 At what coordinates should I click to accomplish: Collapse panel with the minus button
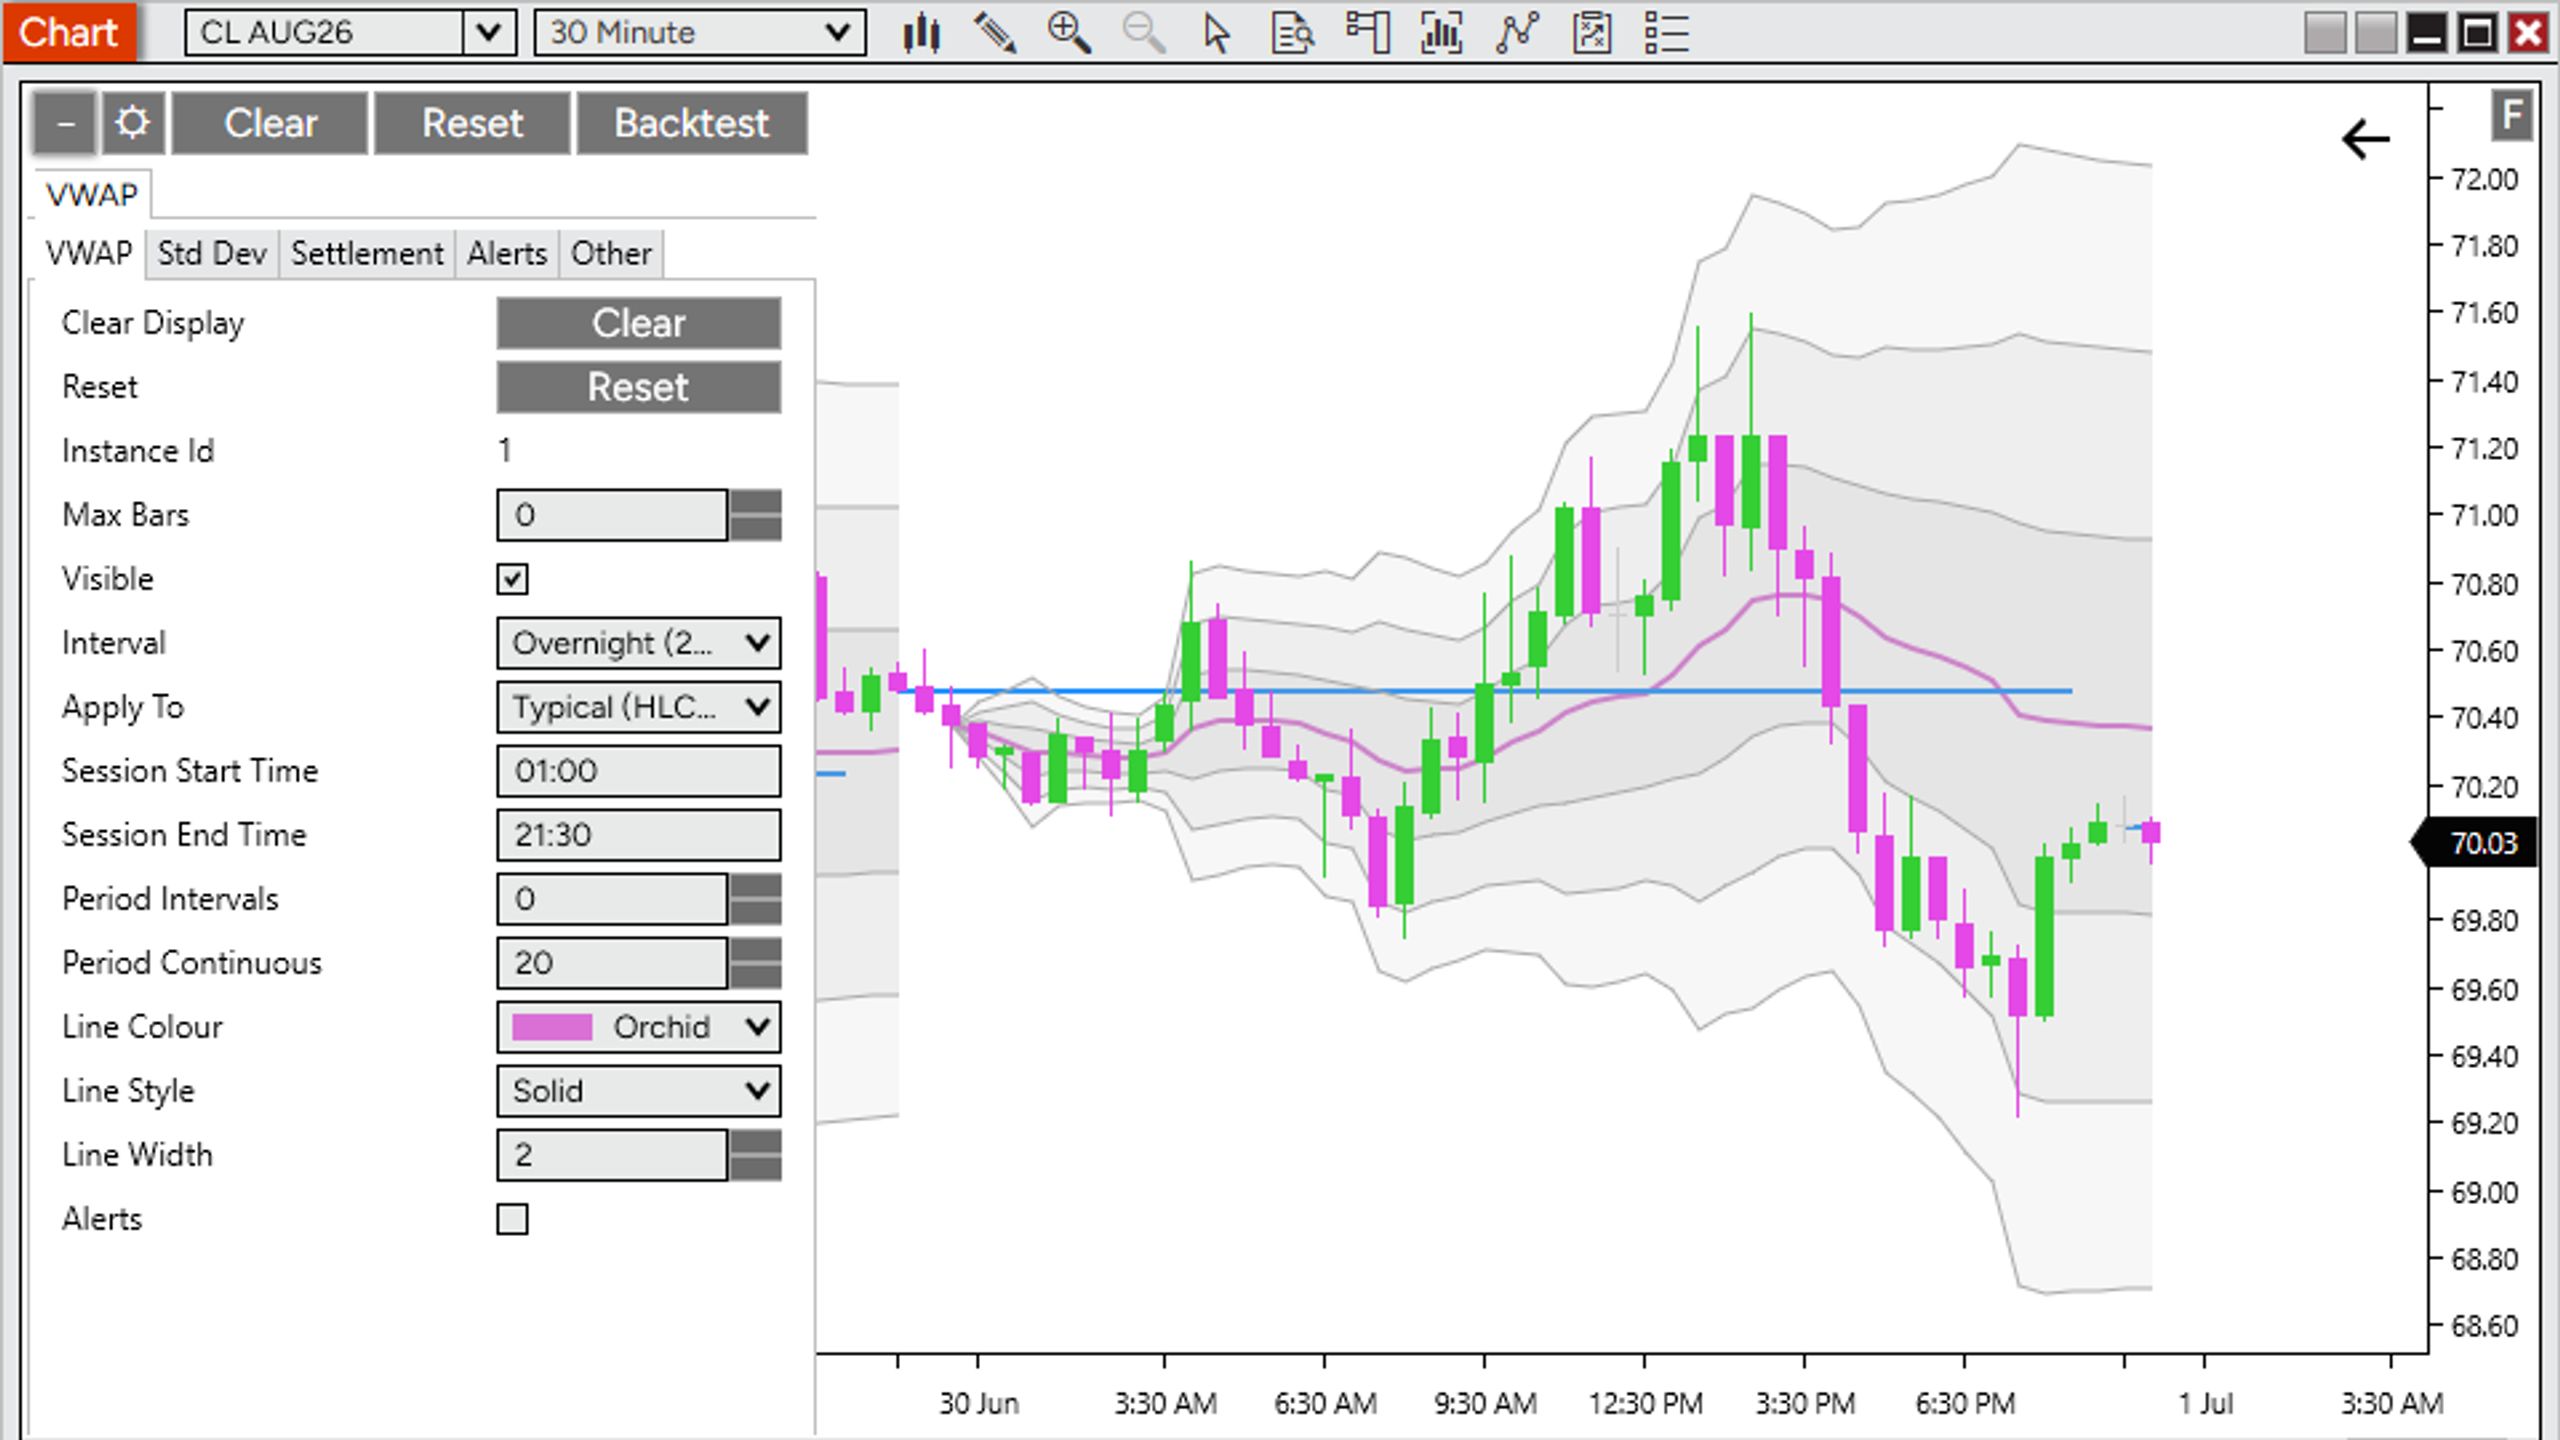65,123
